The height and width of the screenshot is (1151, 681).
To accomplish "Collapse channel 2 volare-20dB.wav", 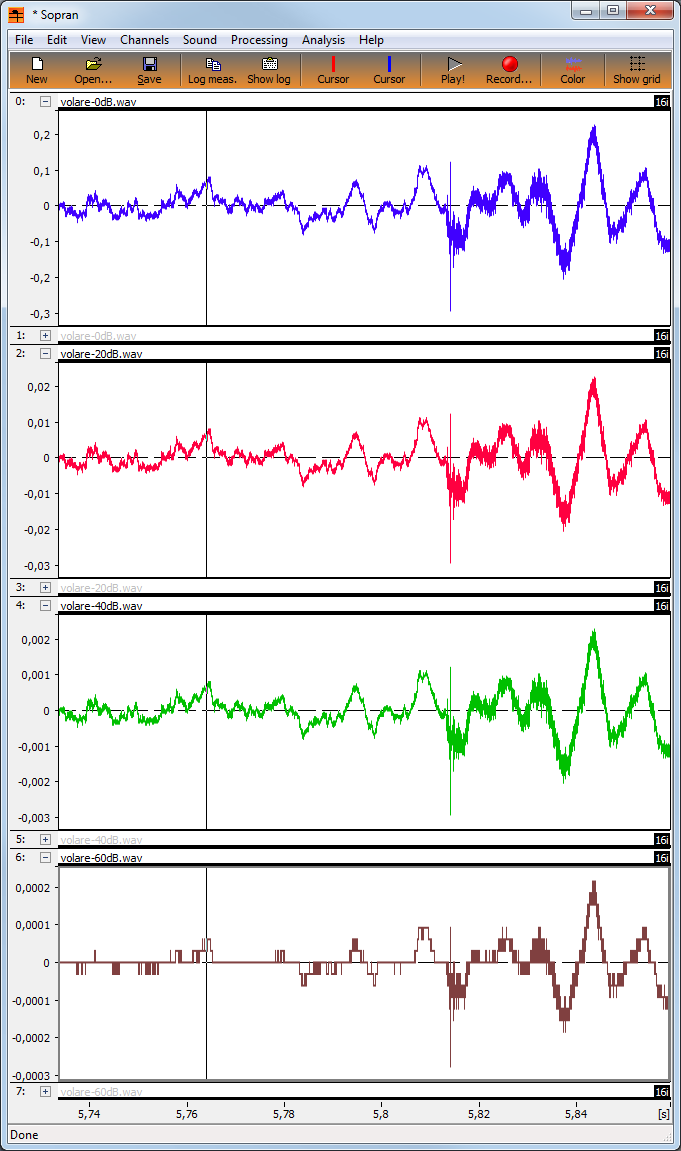I will pyautogui.click(x=45, y=353).
